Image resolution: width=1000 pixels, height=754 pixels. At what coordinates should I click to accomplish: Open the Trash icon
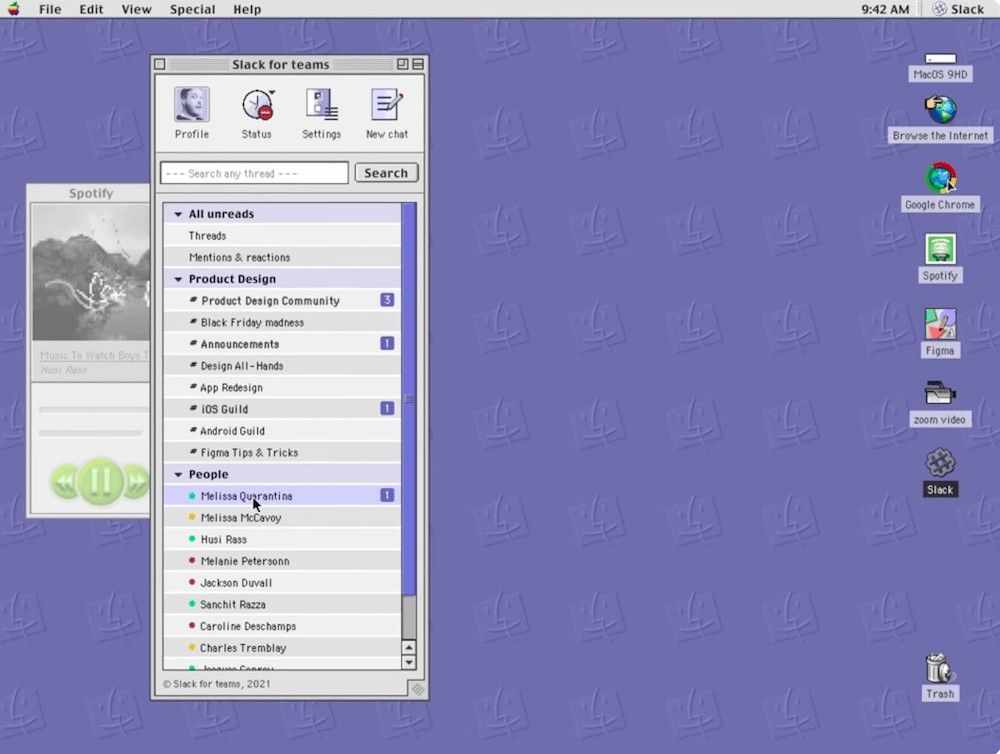(940, 668)
